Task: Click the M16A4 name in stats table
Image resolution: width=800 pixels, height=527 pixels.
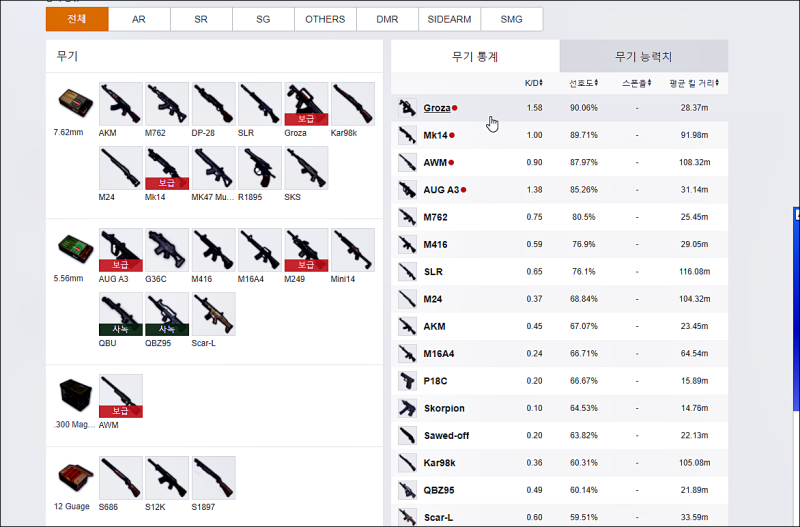Action: [x=439, y=354]
